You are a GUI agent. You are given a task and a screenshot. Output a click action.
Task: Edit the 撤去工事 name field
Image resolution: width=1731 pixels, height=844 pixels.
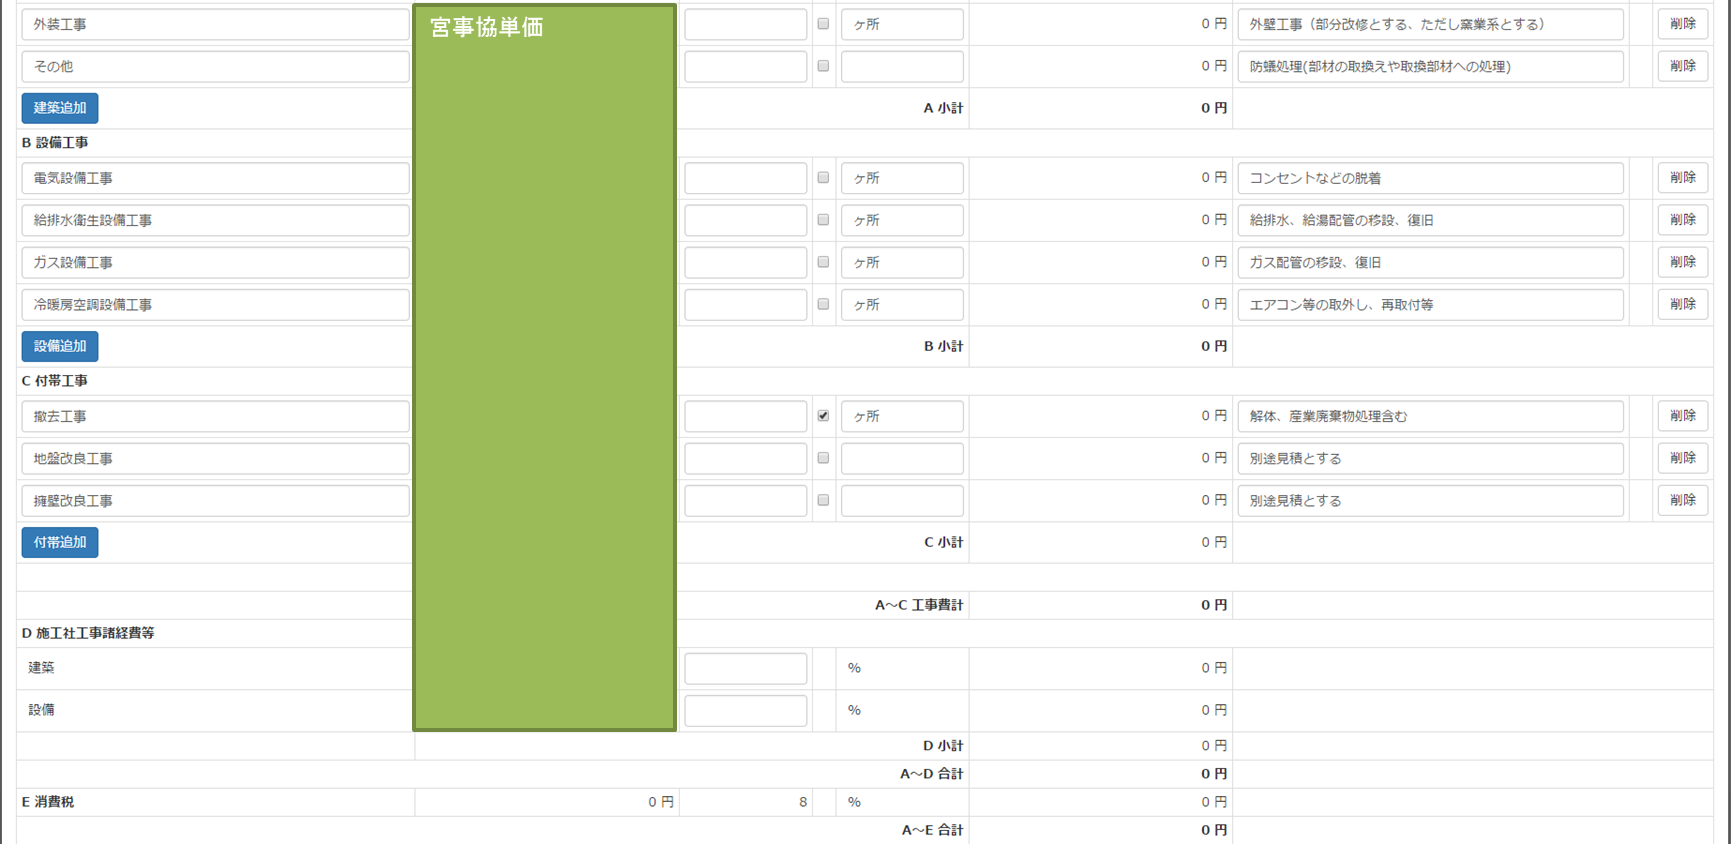click(x=215, y=416)
